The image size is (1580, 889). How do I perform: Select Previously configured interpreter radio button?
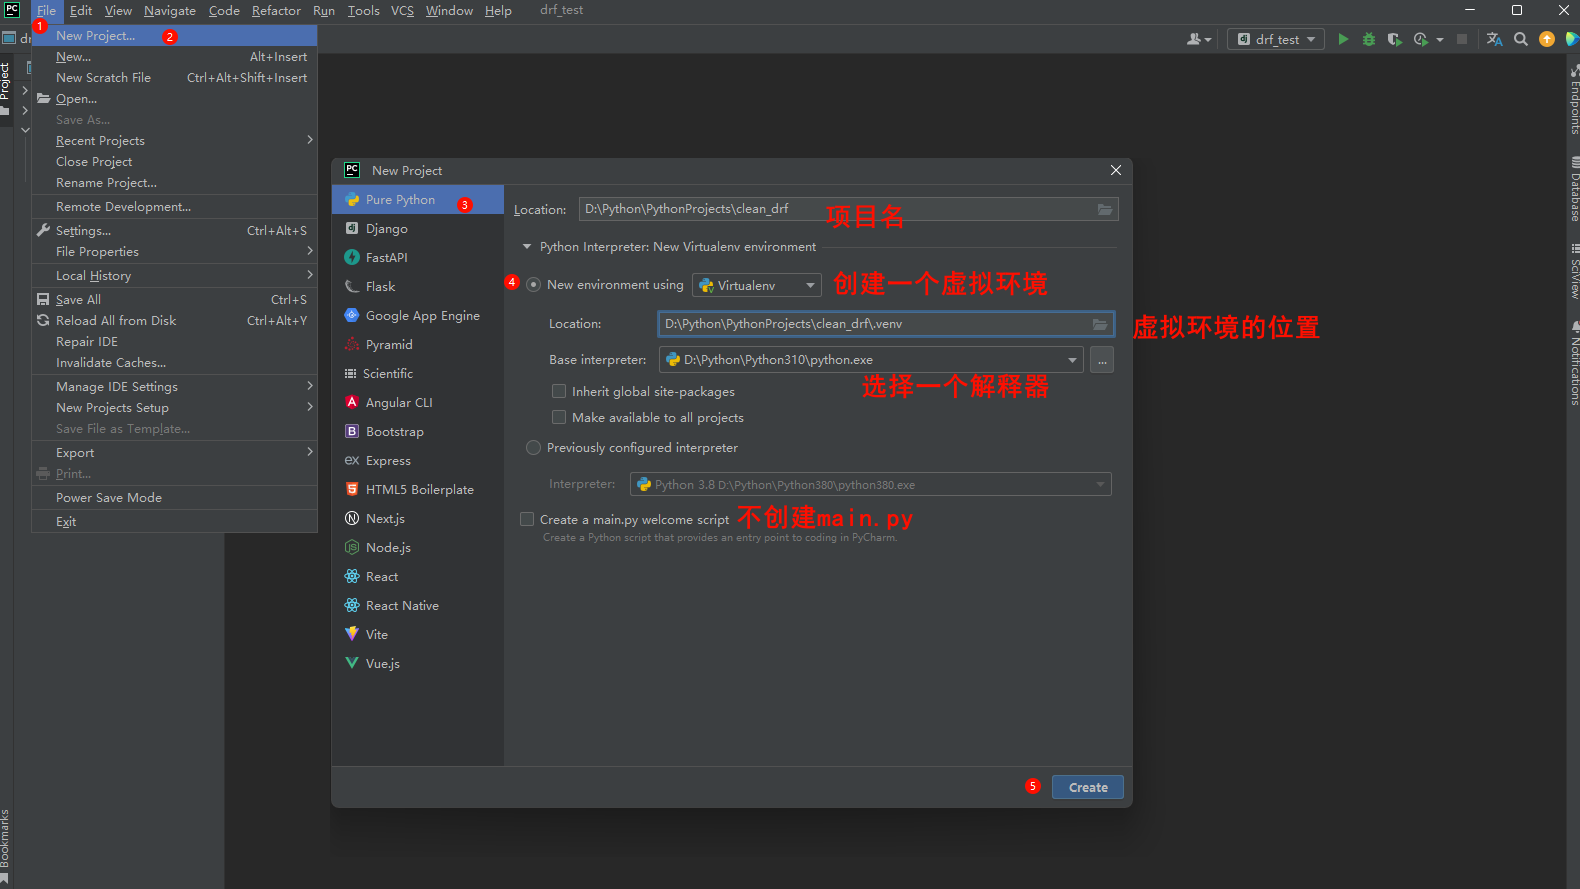pos(533,448)
